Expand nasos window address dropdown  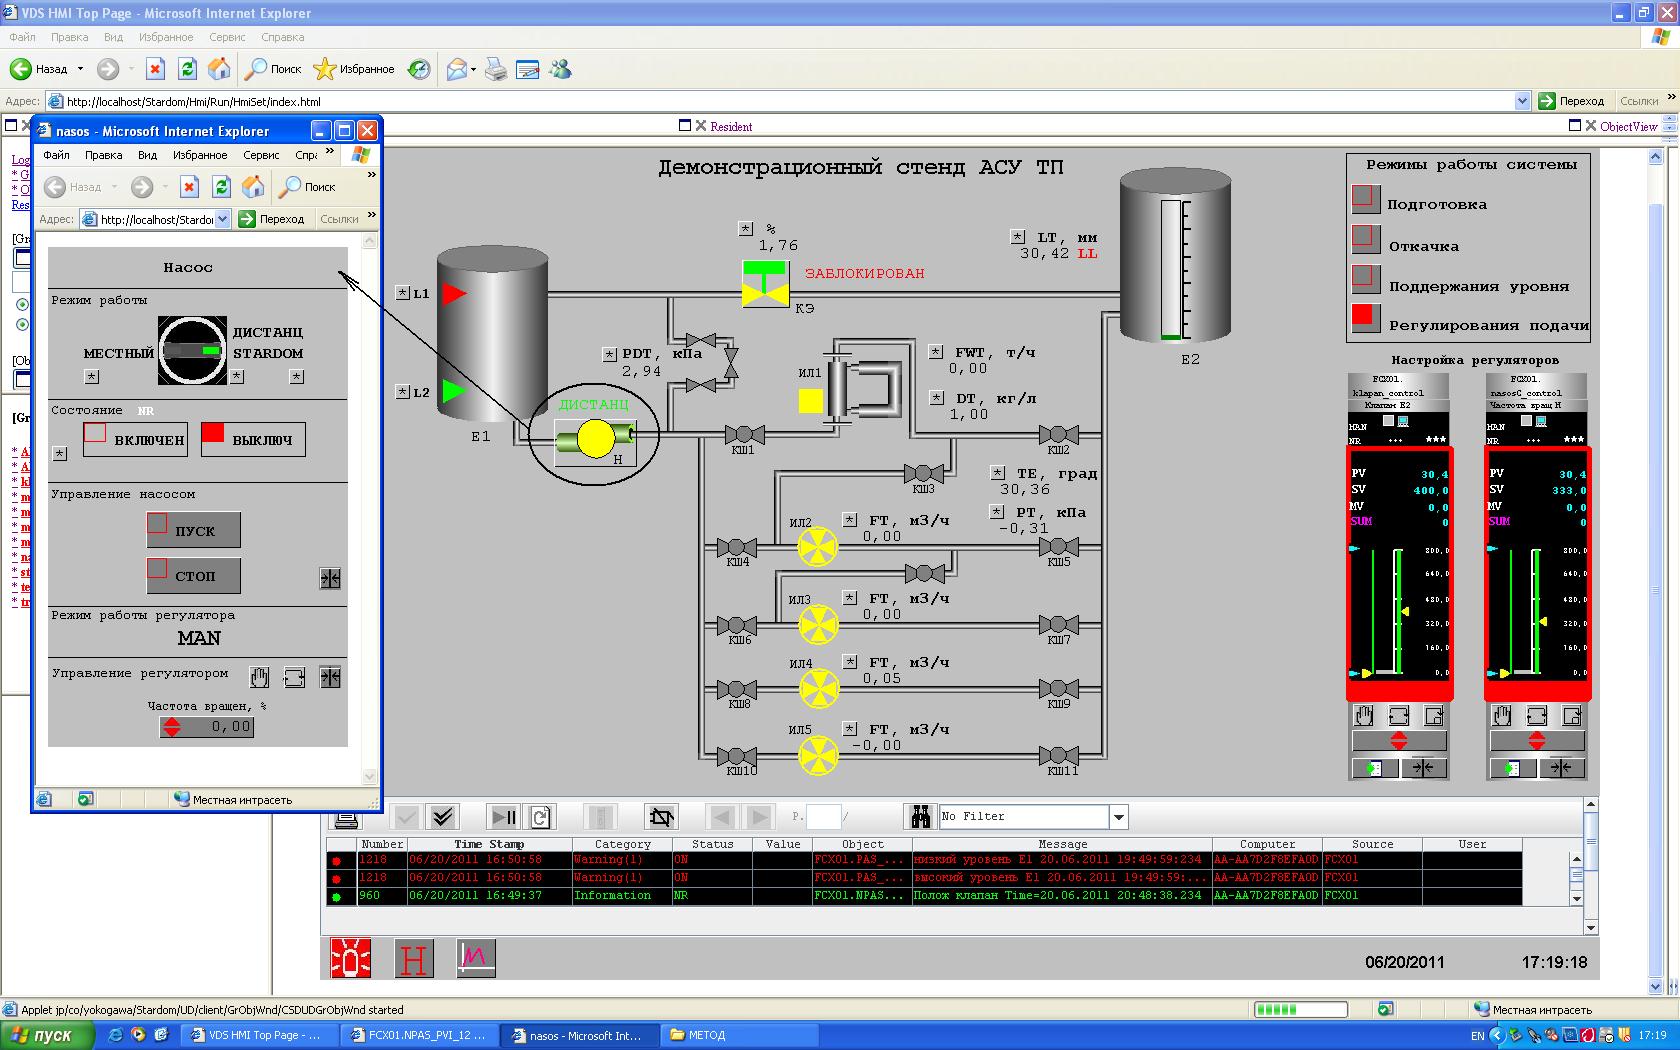[223, 219]
